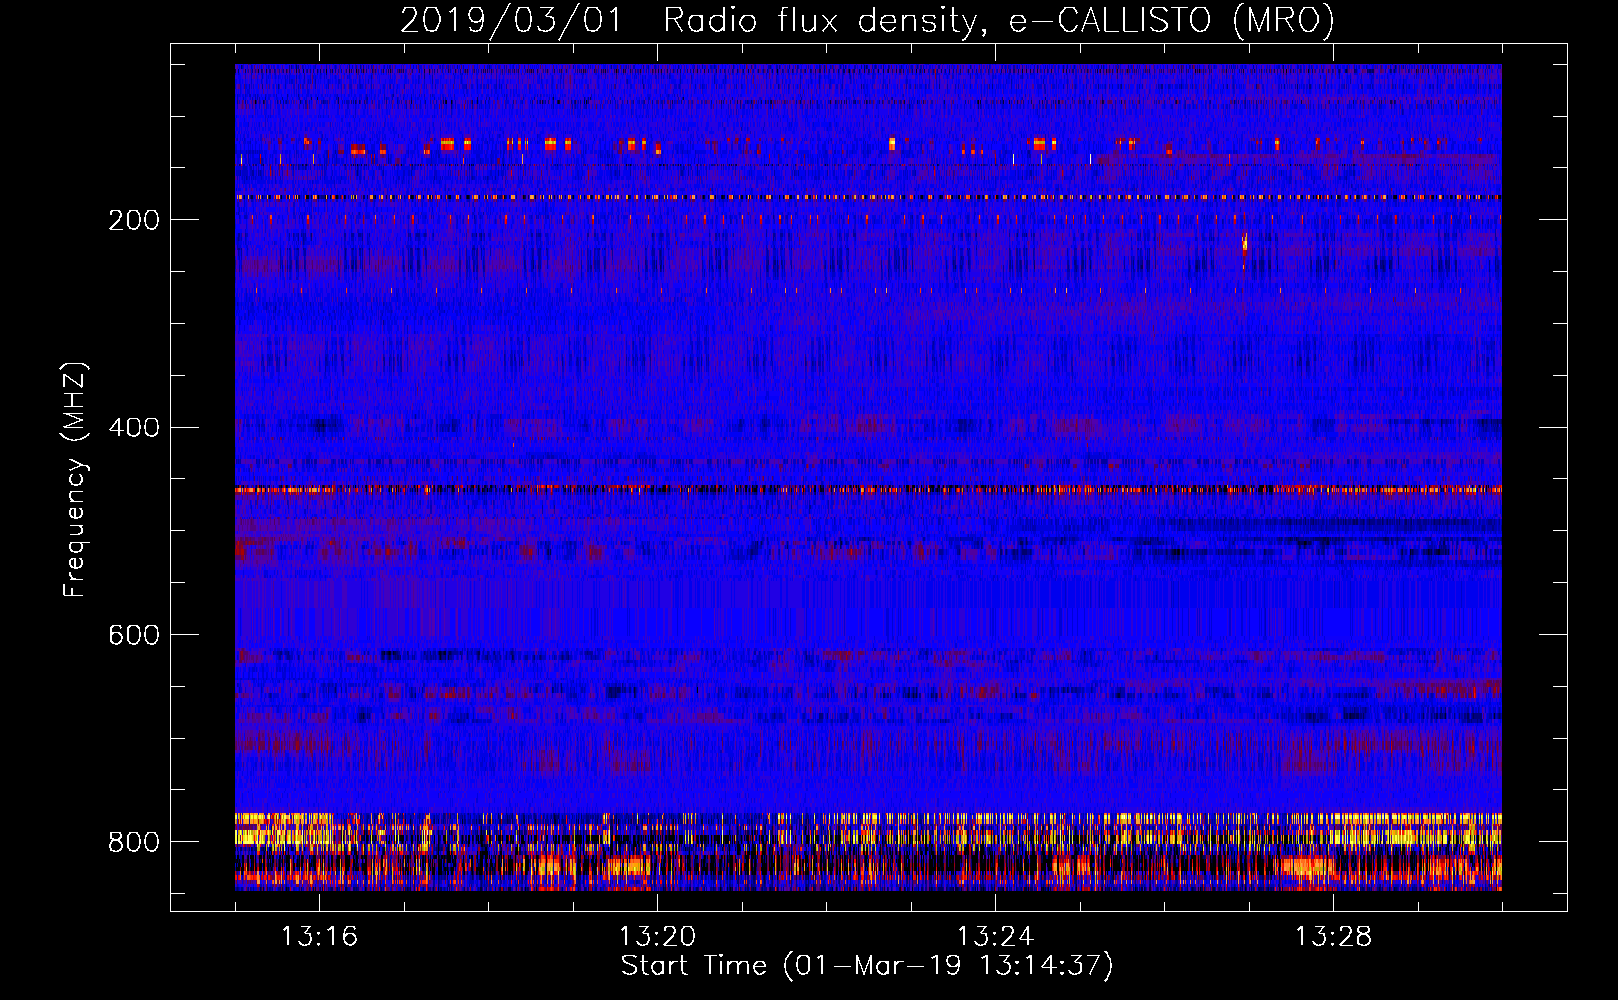Click the 'Frequency (MHZ)' axis label

(75, 480)
